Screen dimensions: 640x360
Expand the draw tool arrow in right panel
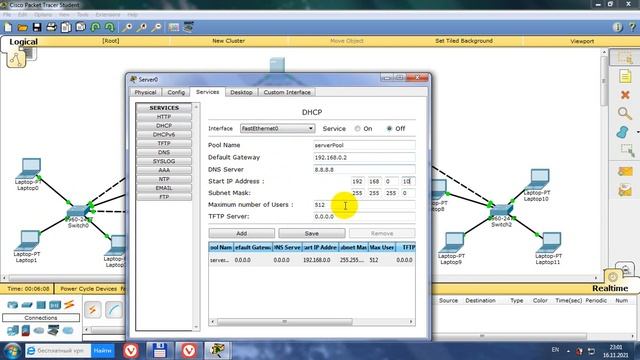[638, 132]
